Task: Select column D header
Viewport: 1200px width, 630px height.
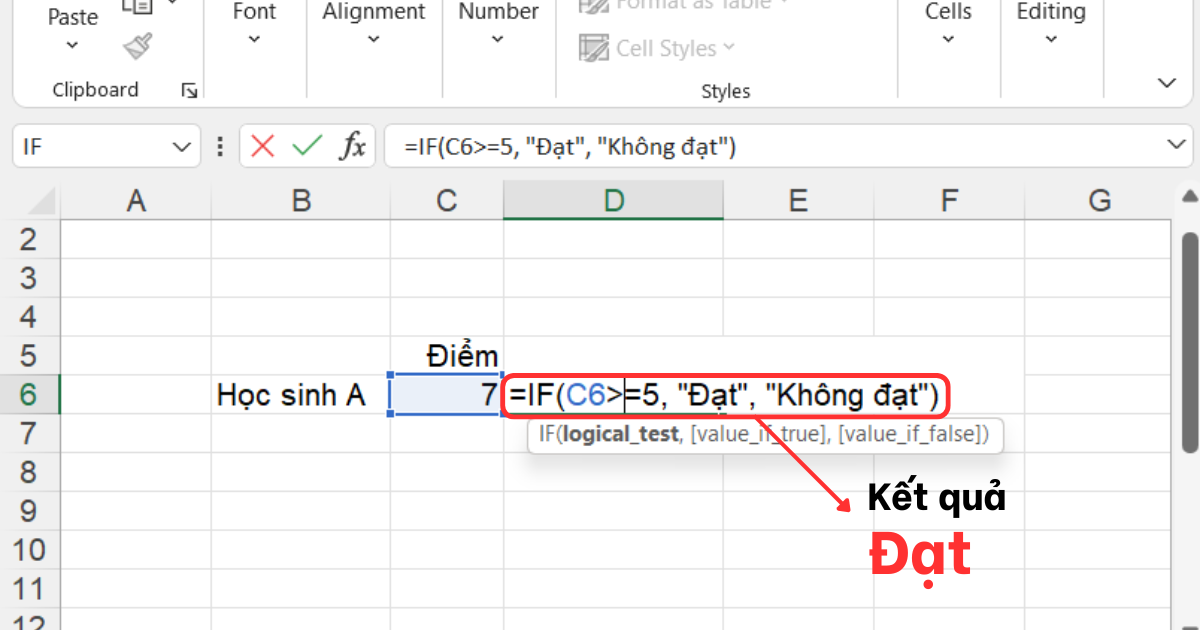Action: click(613, 201)
